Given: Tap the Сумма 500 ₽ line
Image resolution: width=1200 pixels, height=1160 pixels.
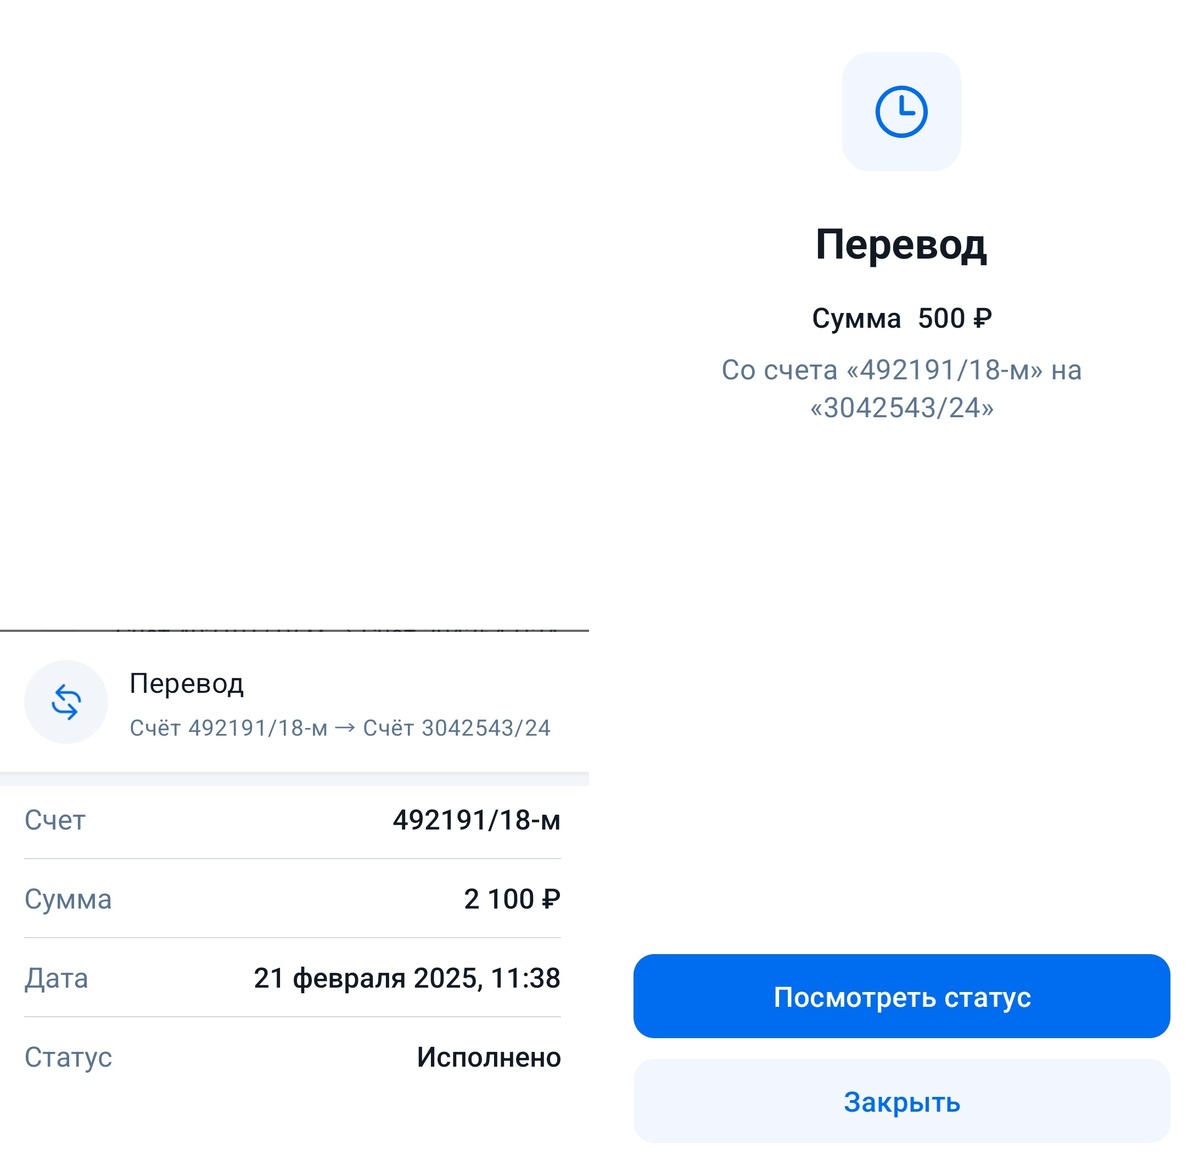Looking at the screenshot, I should 901,318.
